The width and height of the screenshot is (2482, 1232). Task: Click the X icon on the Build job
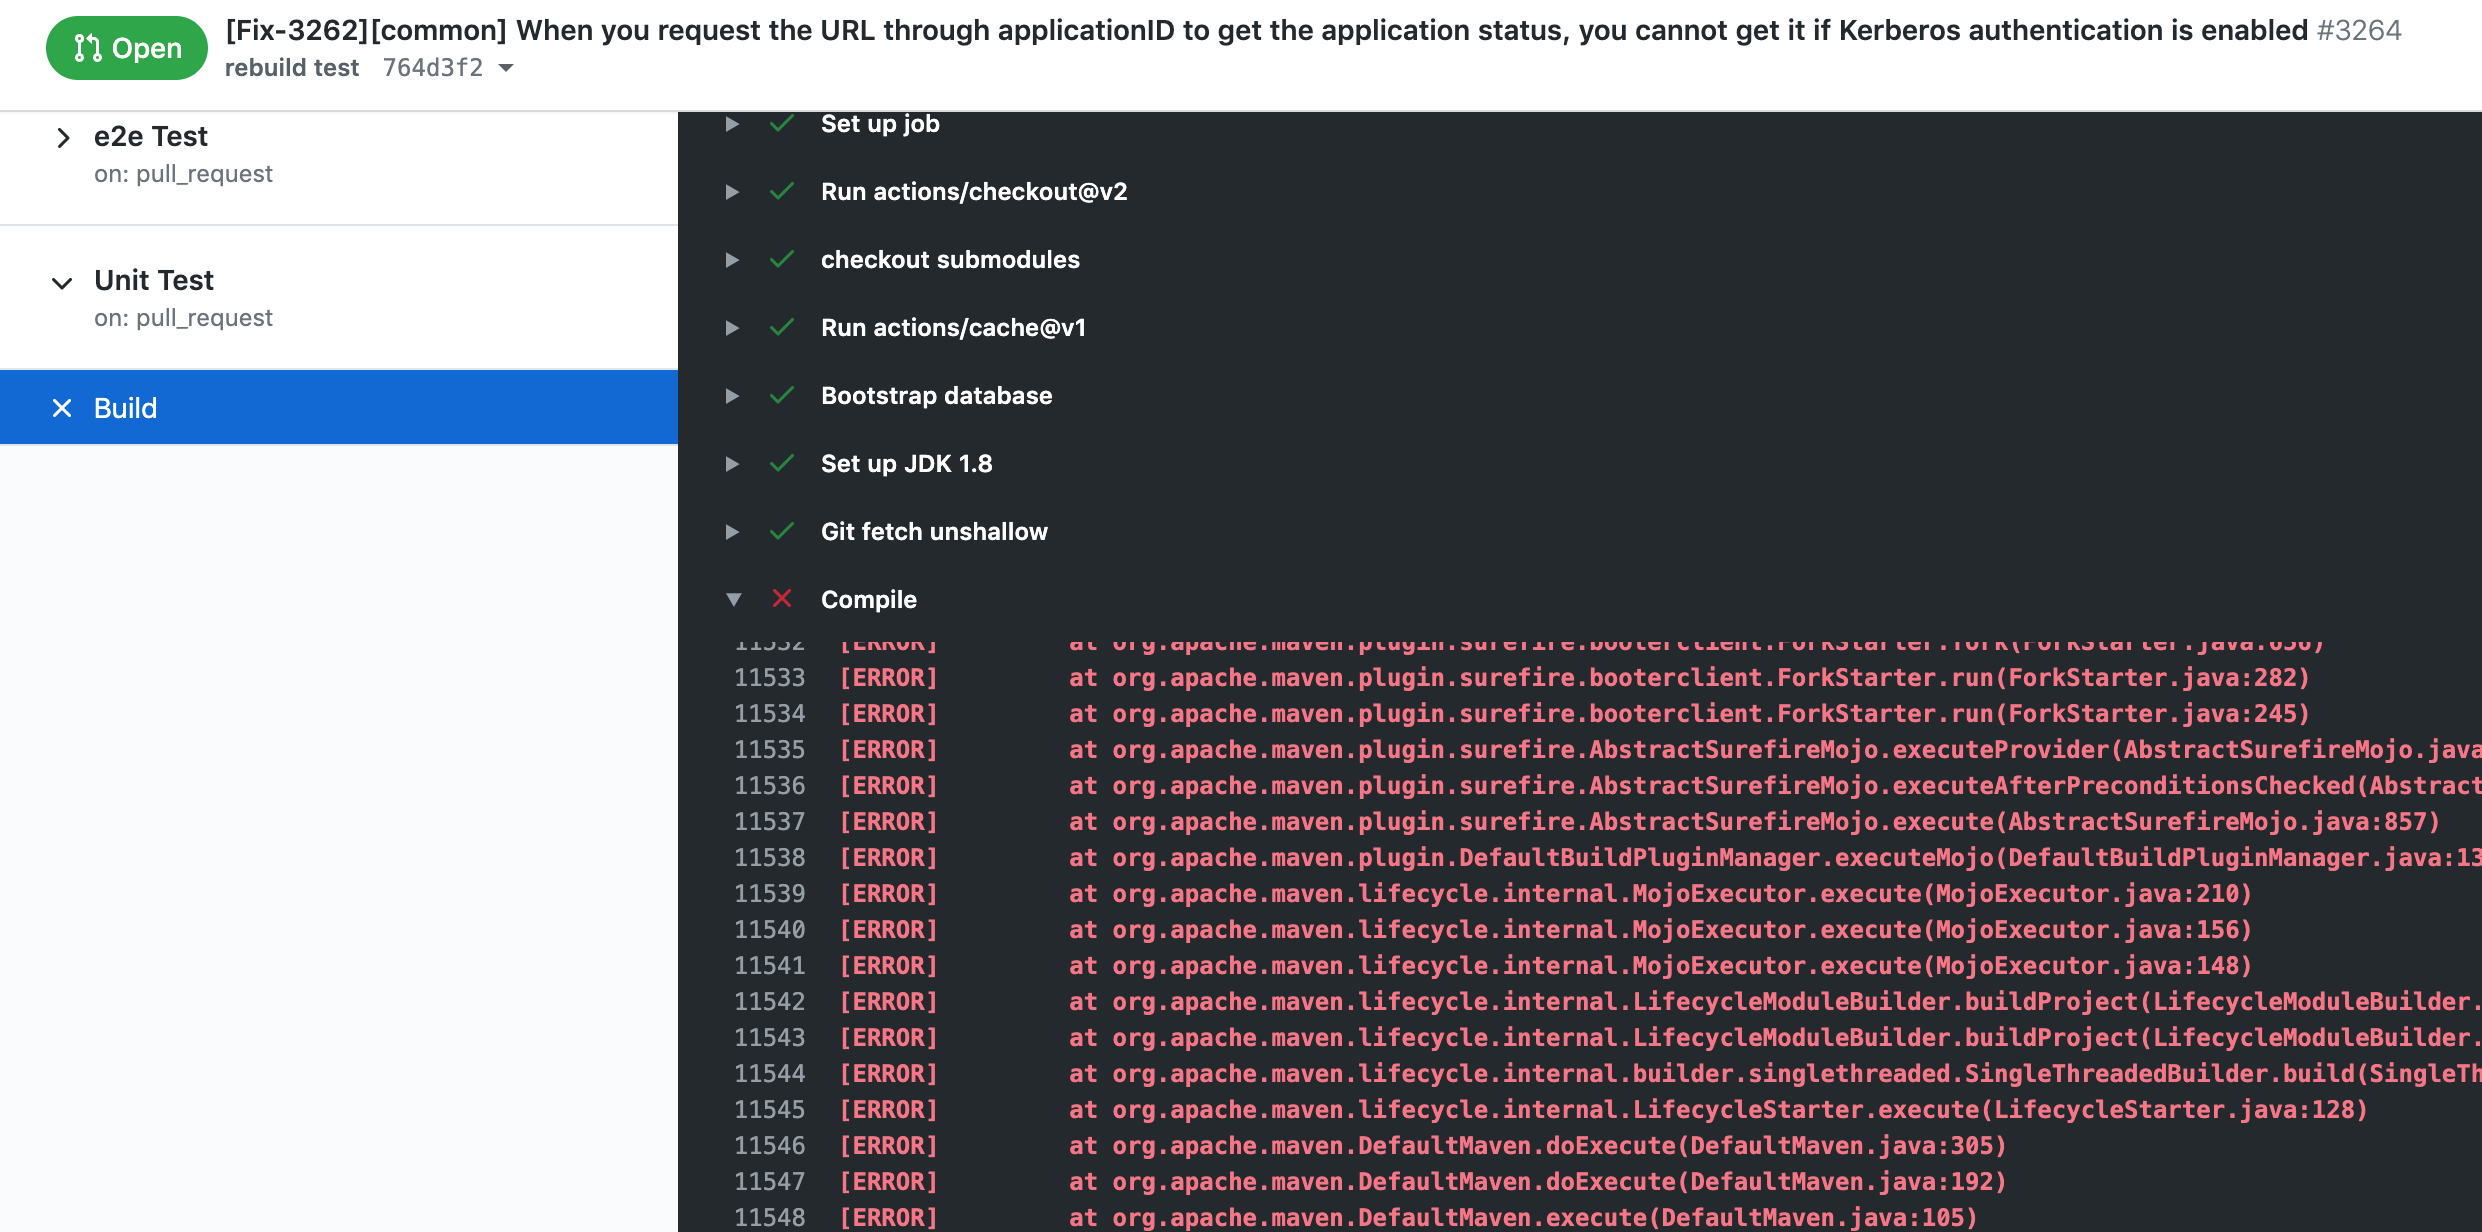(x=62, y=408)
